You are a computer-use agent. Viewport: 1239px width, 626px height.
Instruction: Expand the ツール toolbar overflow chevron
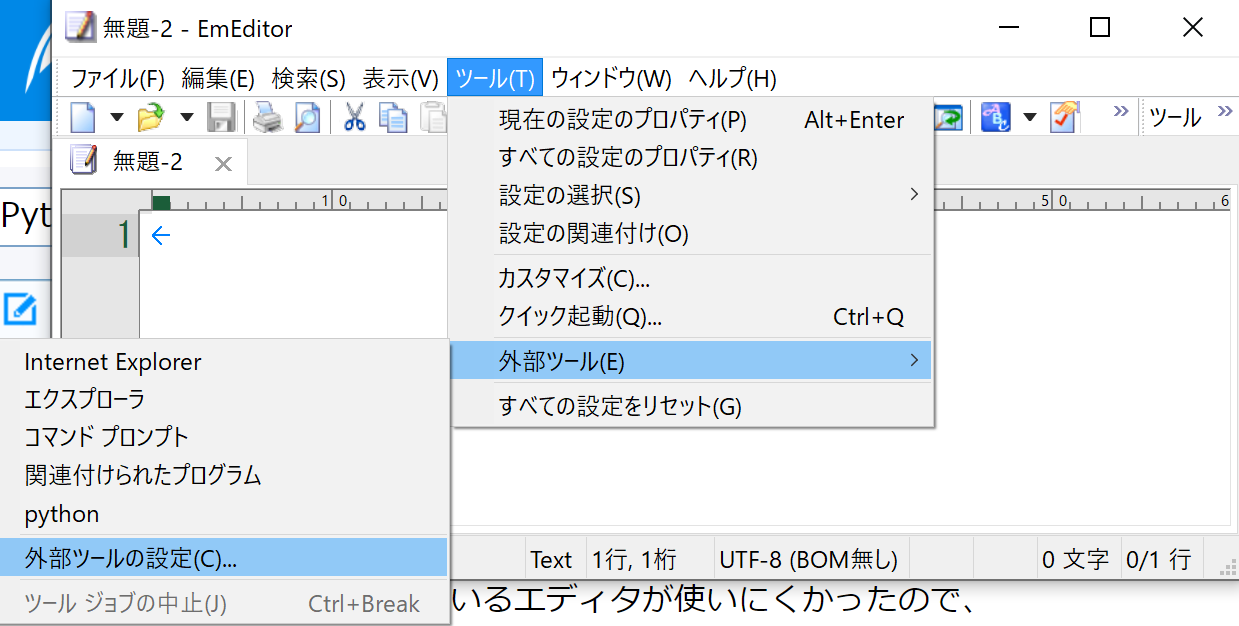click(x=1225, y=111)
